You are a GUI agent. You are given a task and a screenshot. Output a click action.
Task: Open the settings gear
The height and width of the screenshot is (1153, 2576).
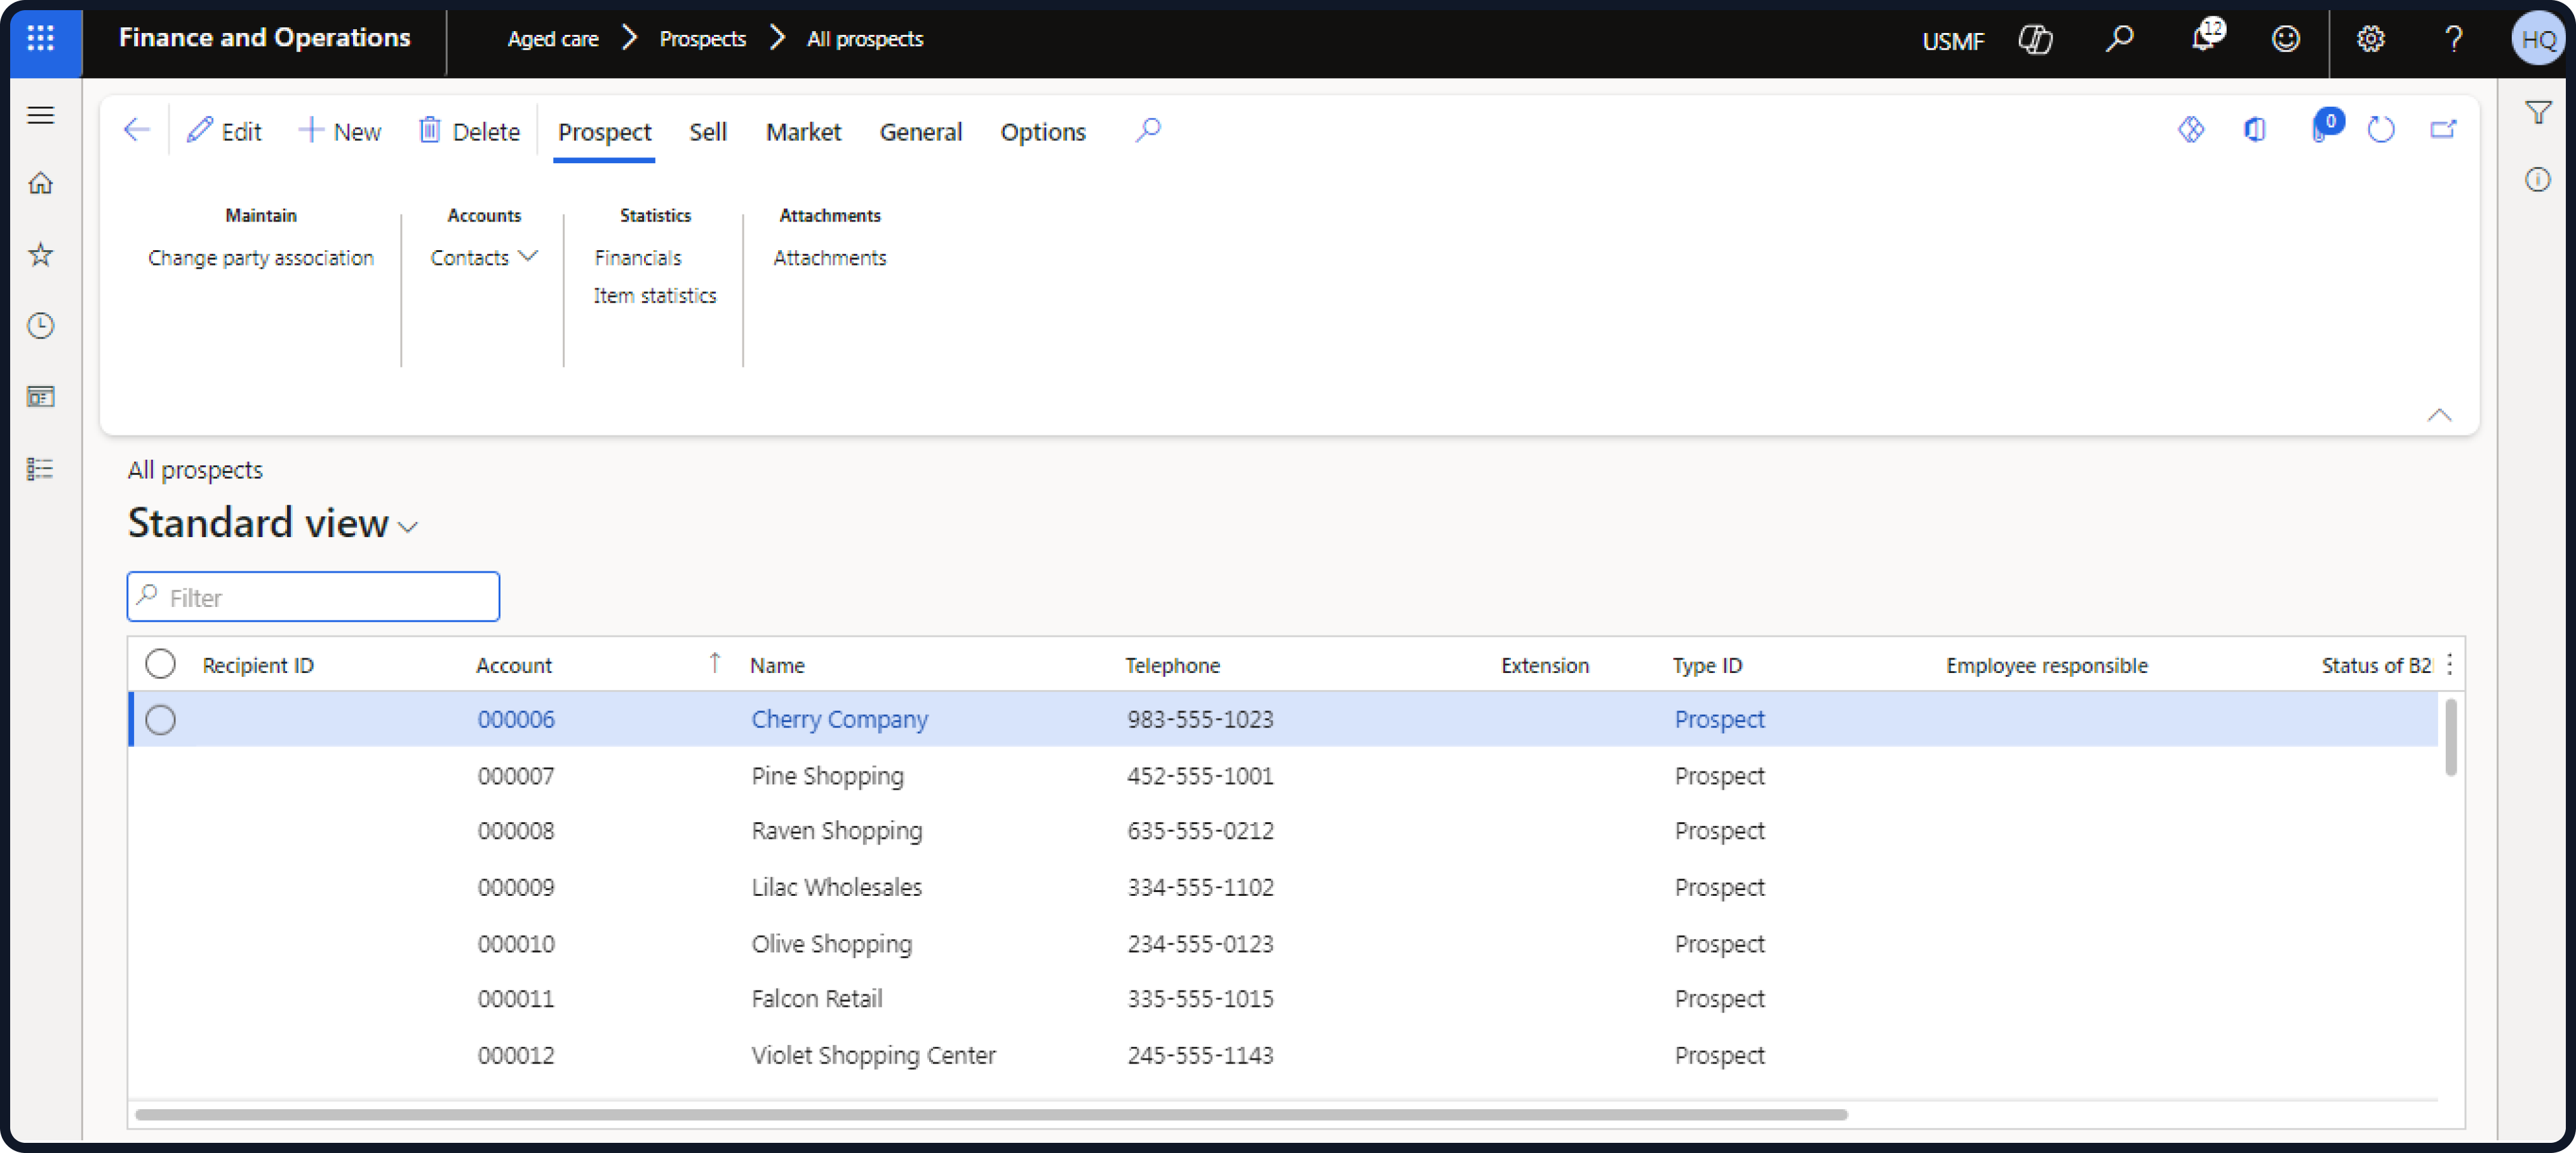pyautogui.click(x=2371, y=39)
